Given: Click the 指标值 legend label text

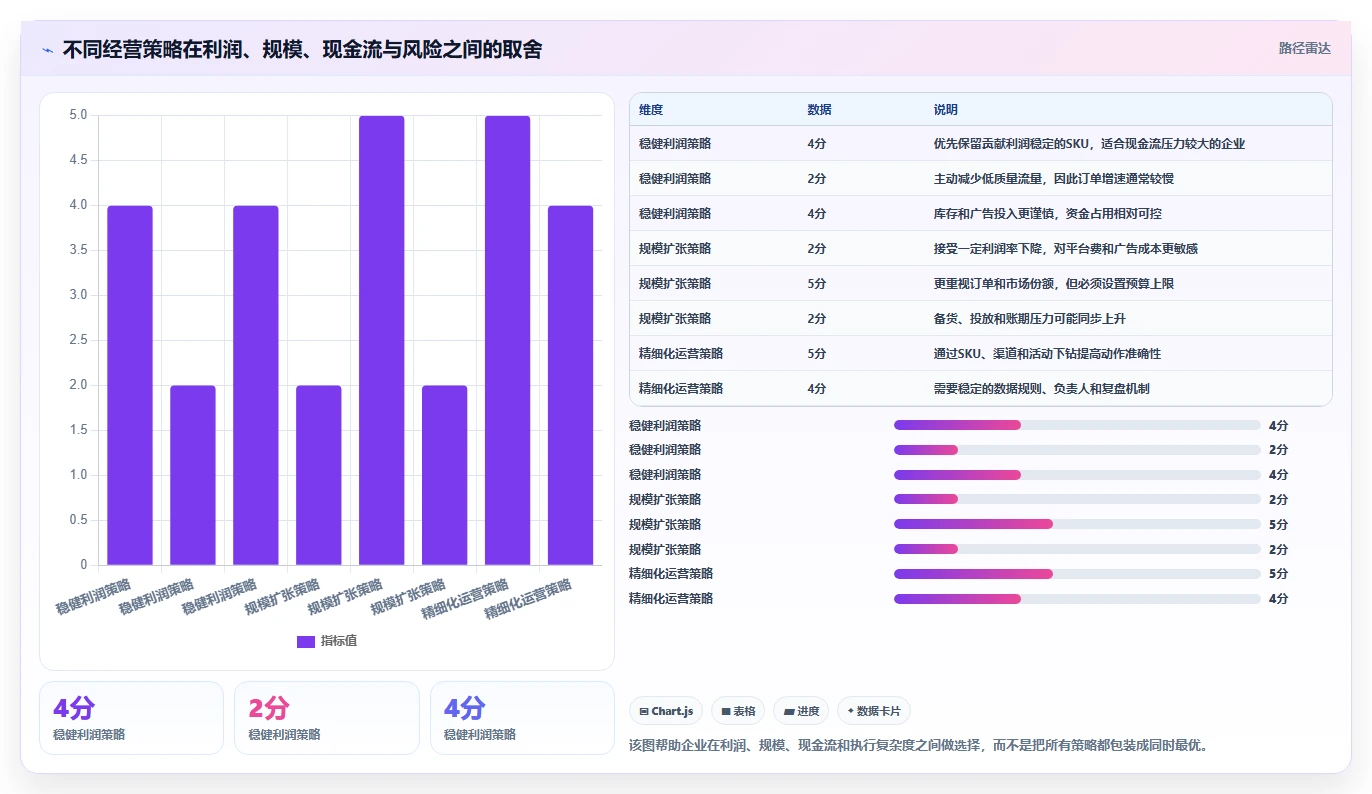Looking at the screenshot, I should (x=338, y=641).
